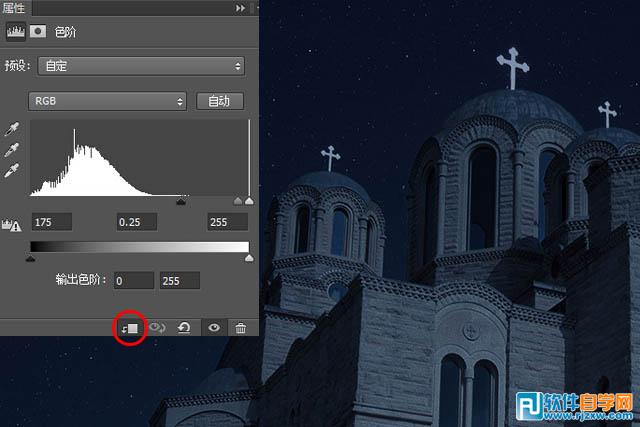The height and width of the screenshot is (427, 640).
Task: Click the white output level slider
Action: [x=249, y=258]
